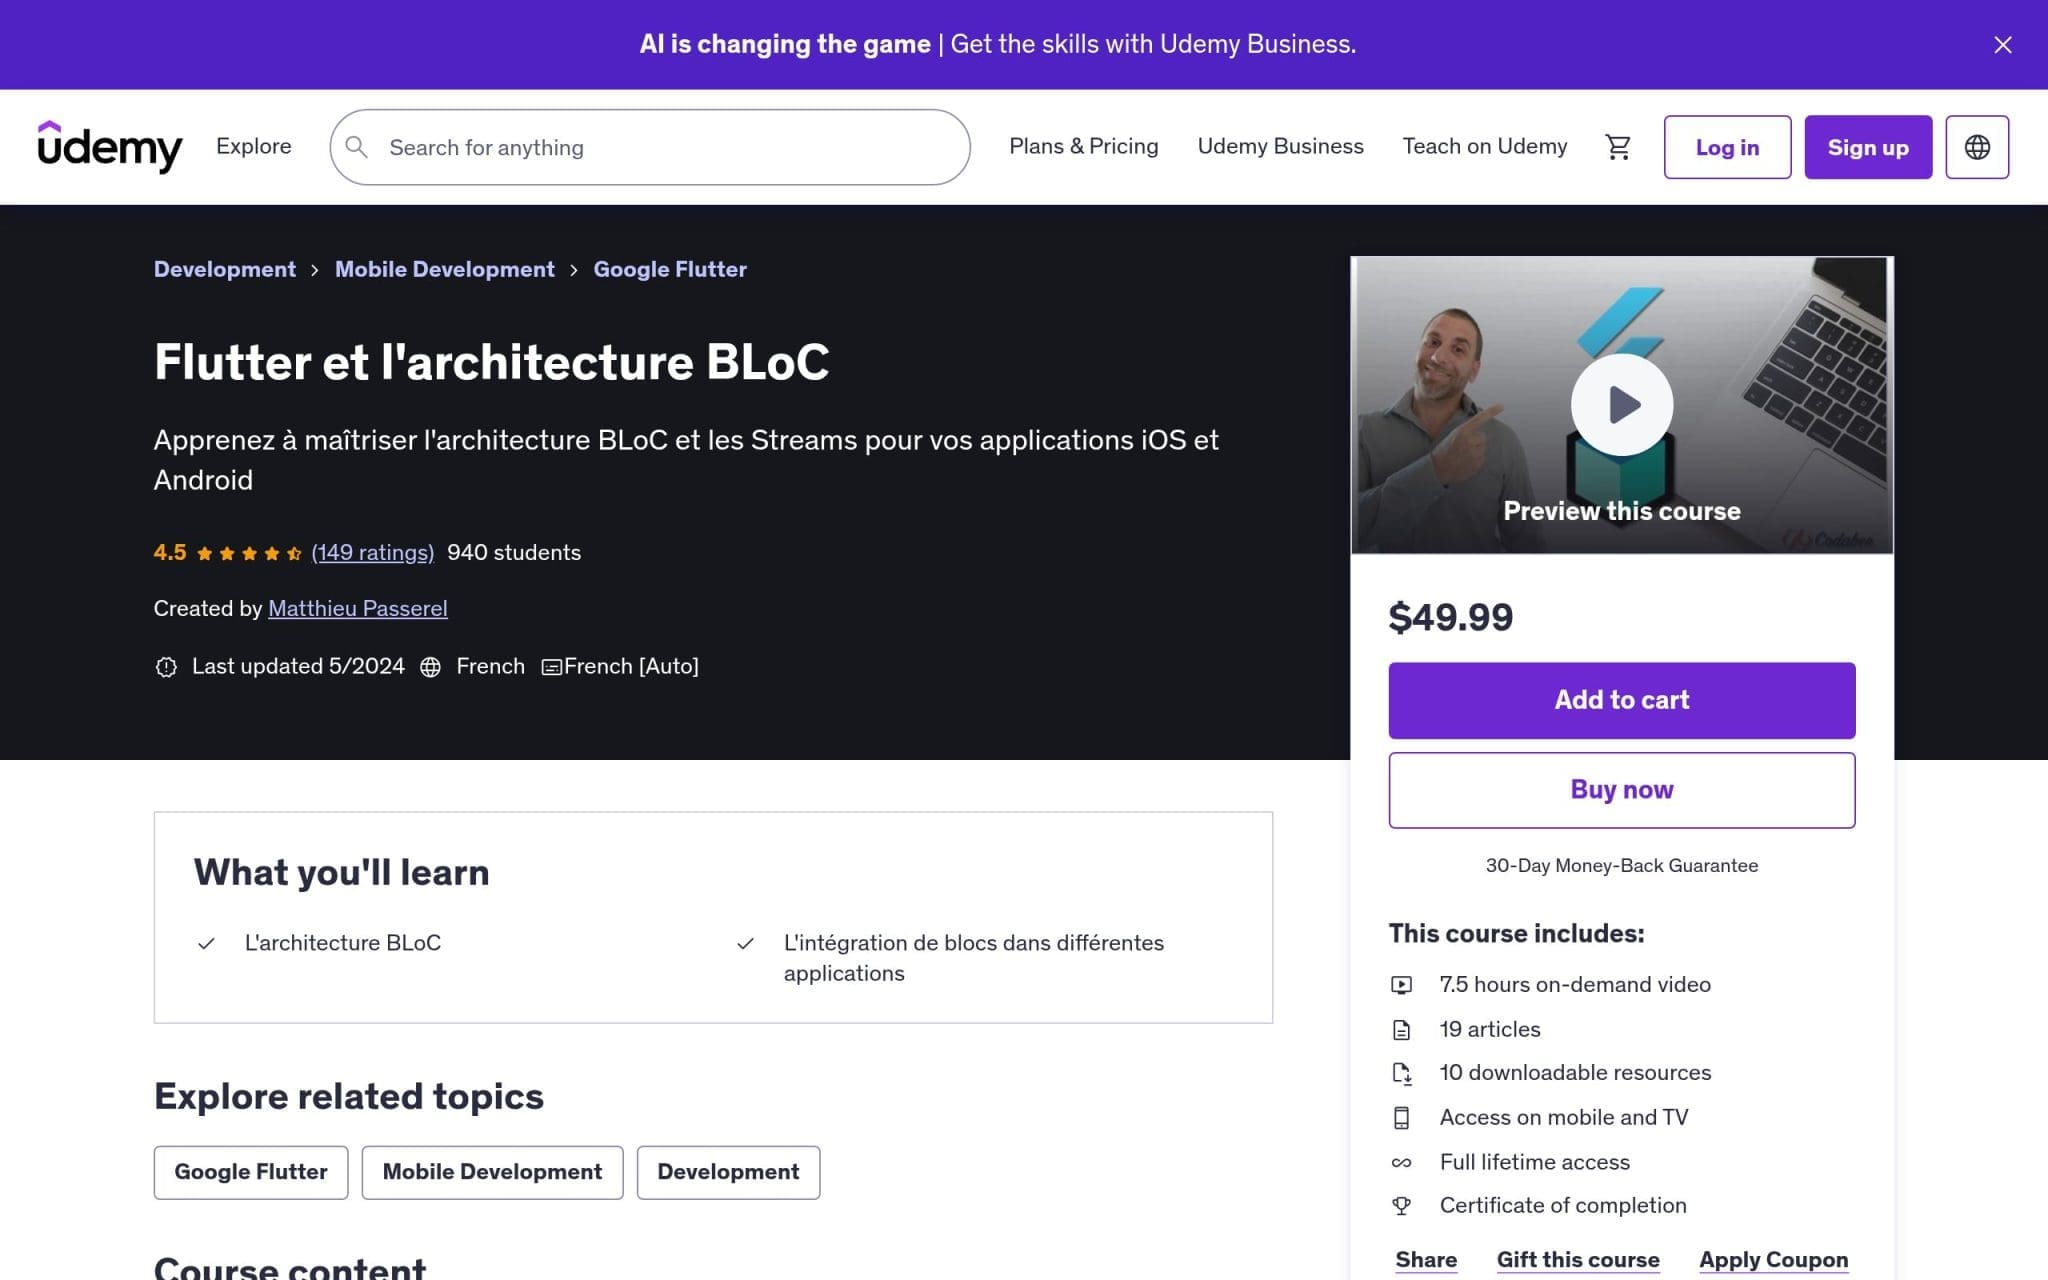Select the Google Flutter topic chip

click(x=251, y=1172)
